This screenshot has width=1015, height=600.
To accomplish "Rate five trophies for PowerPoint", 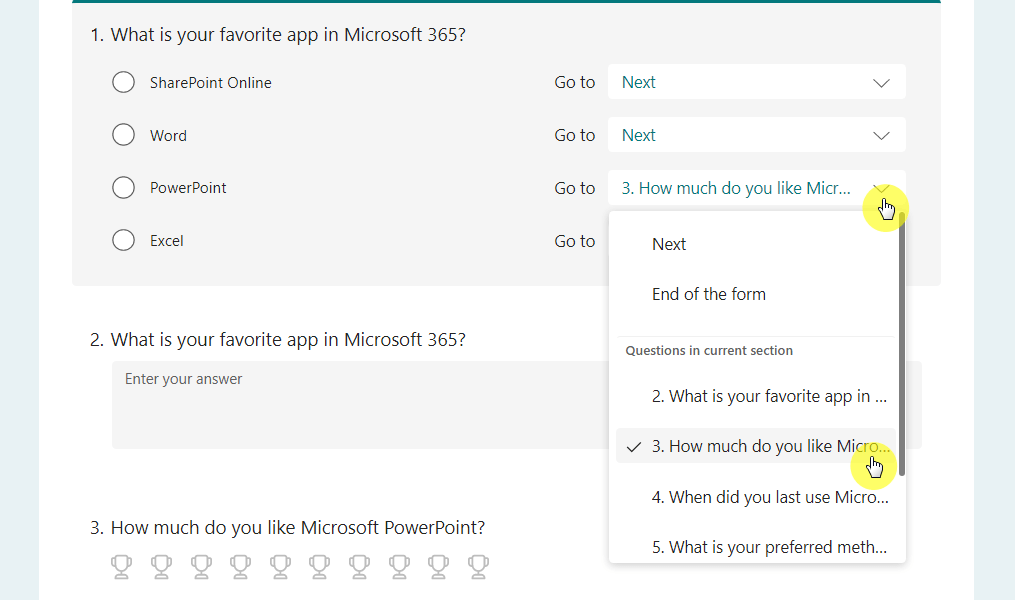I will coord(280,566).
